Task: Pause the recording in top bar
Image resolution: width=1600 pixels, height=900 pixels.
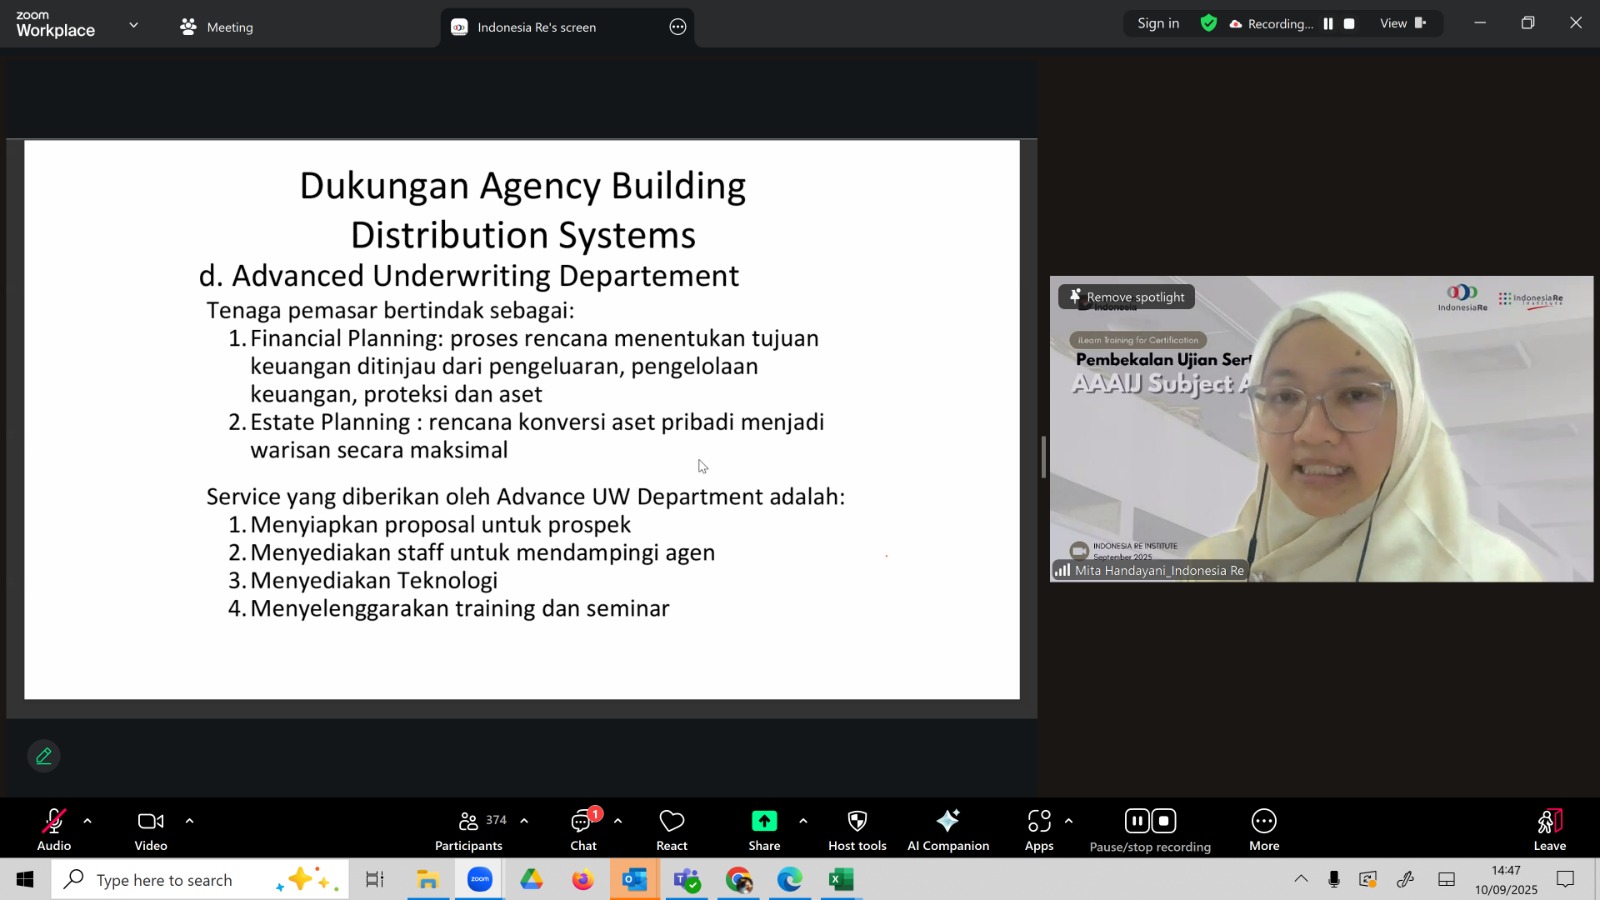Action: [x=1328, y=24]
